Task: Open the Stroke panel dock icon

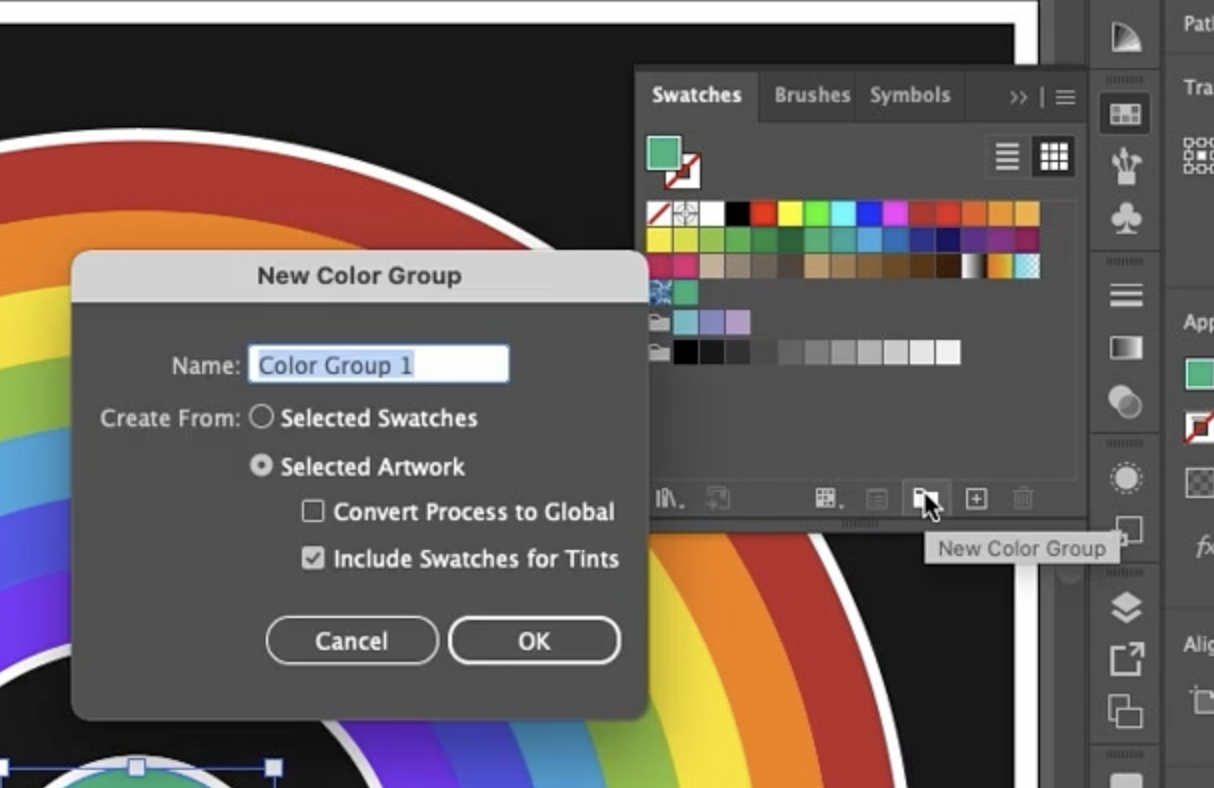Action: 1127,295
